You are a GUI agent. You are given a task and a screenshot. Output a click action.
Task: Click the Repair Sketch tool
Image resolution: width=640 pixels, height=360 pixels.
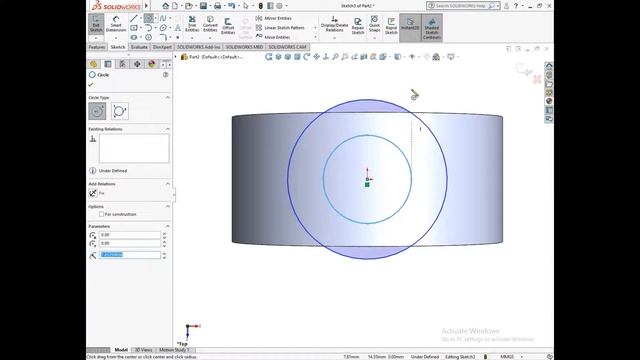click(358, 26)
